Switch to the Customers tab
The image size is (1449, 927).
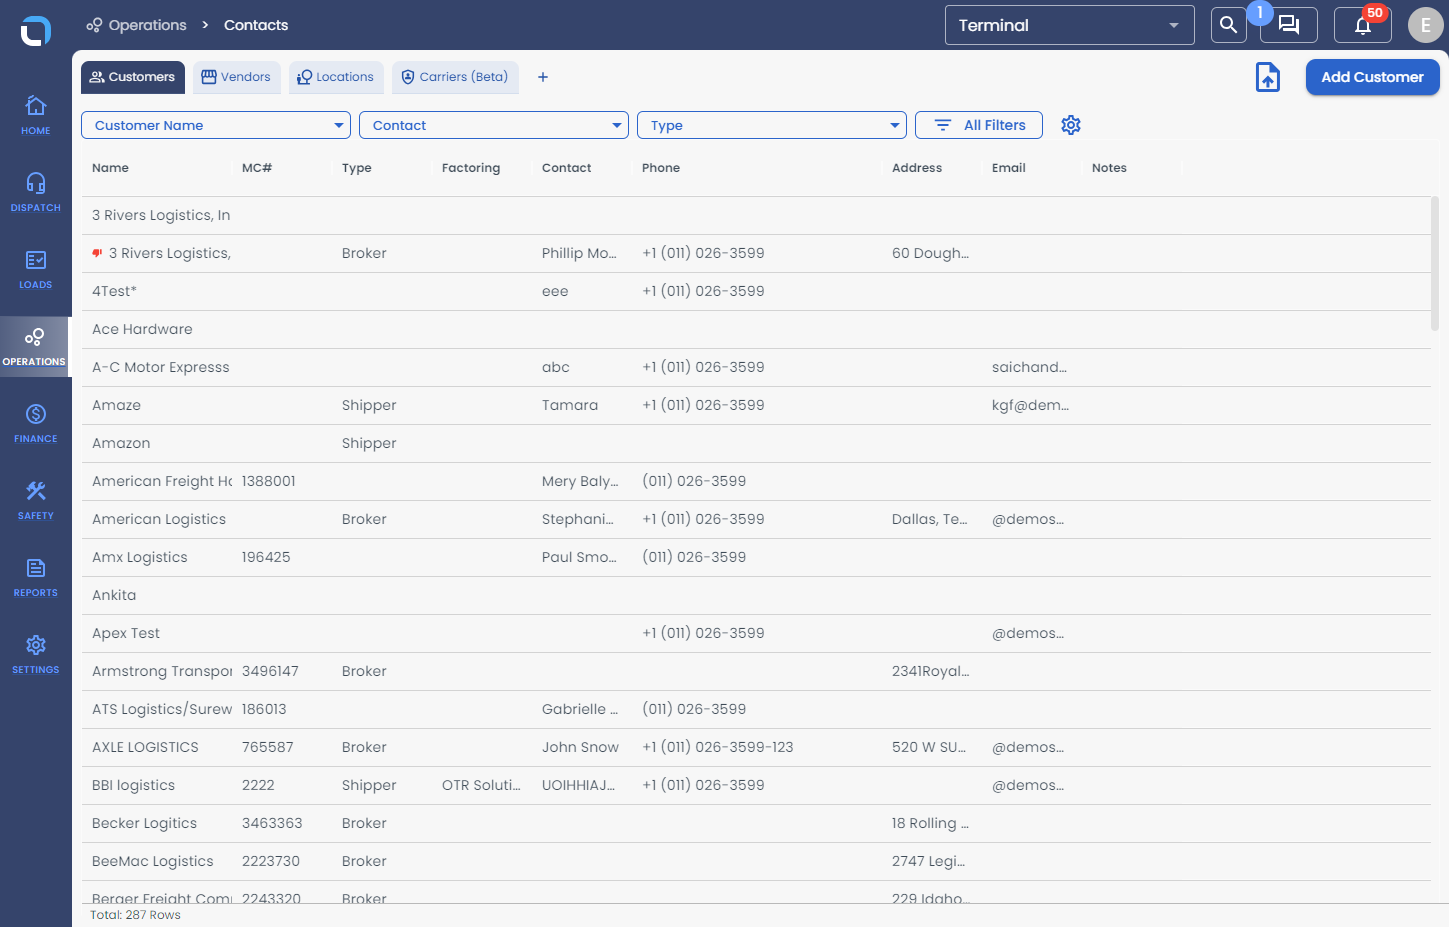pos(133,77)
